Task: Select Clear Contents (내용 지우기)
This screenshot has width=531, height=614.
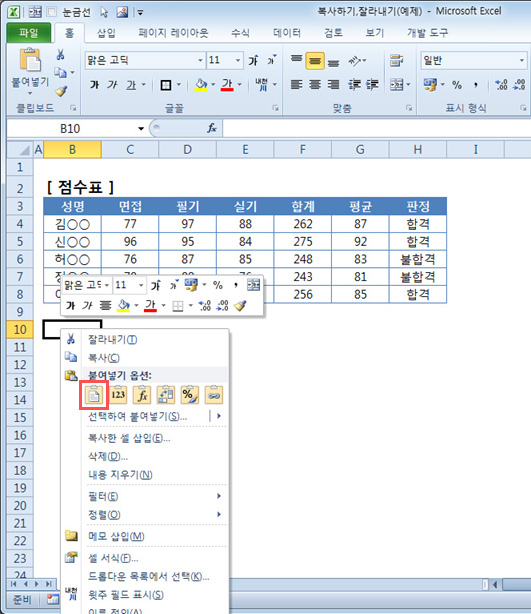Action: pyautogui.click(x=145, y=475)
